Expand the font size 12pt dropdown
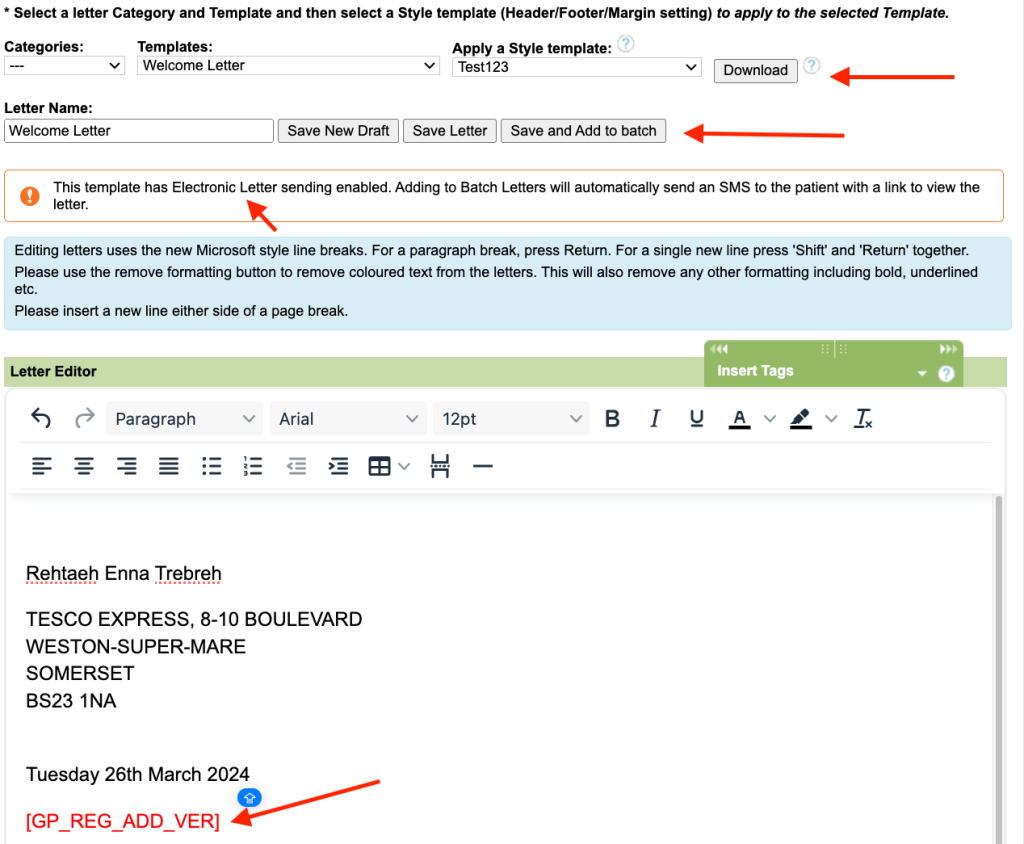Image resolution: width=1024 pixels, height=844 pixels. click(x=511, y=419)
